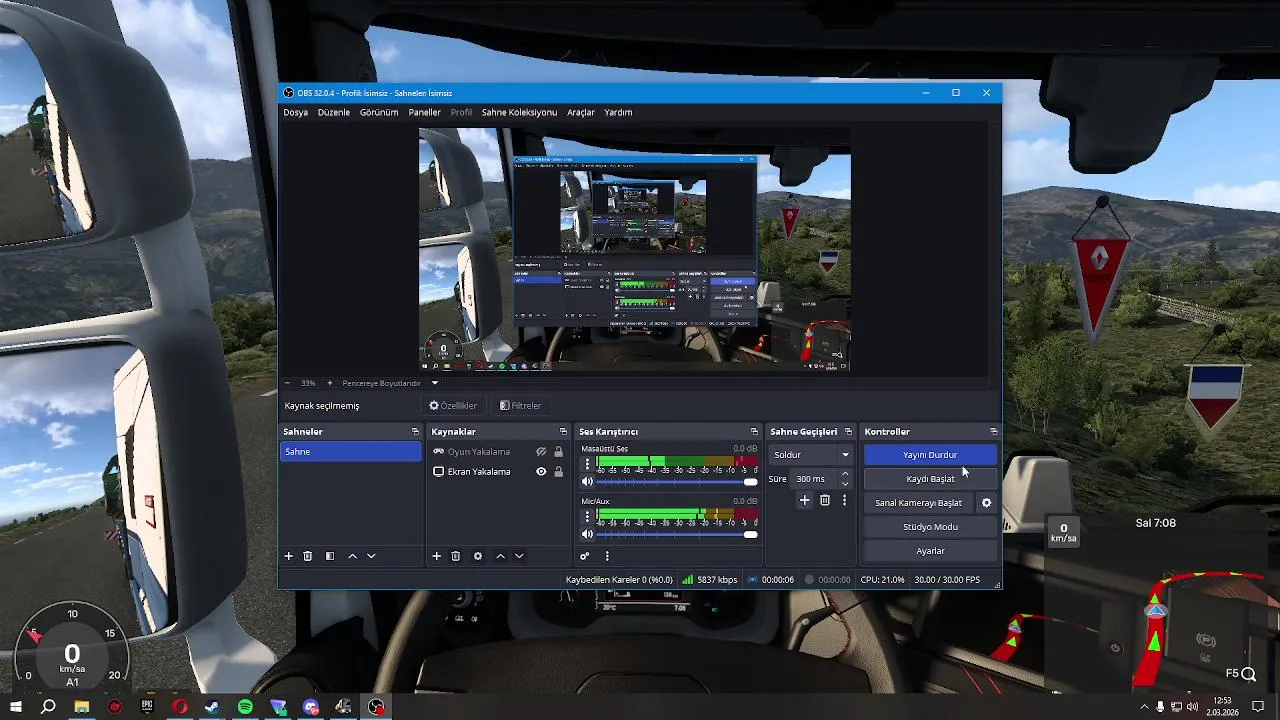
Task: Open the Paneller menu
Action: click(424, 112)
